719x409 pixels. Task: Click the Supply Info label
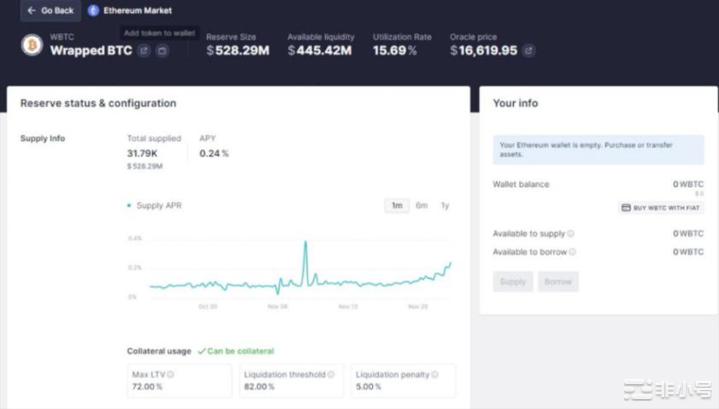pos(43,138)
